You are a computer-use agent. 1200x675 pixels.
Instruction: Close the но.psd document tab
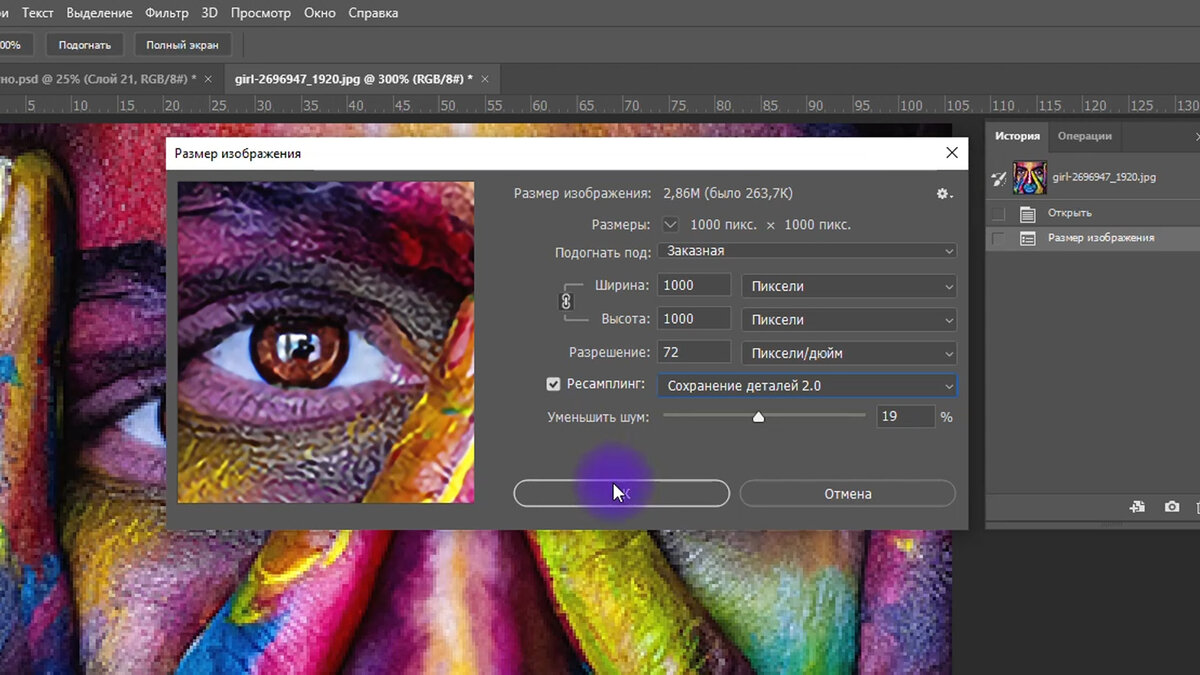tap(208, 78)
